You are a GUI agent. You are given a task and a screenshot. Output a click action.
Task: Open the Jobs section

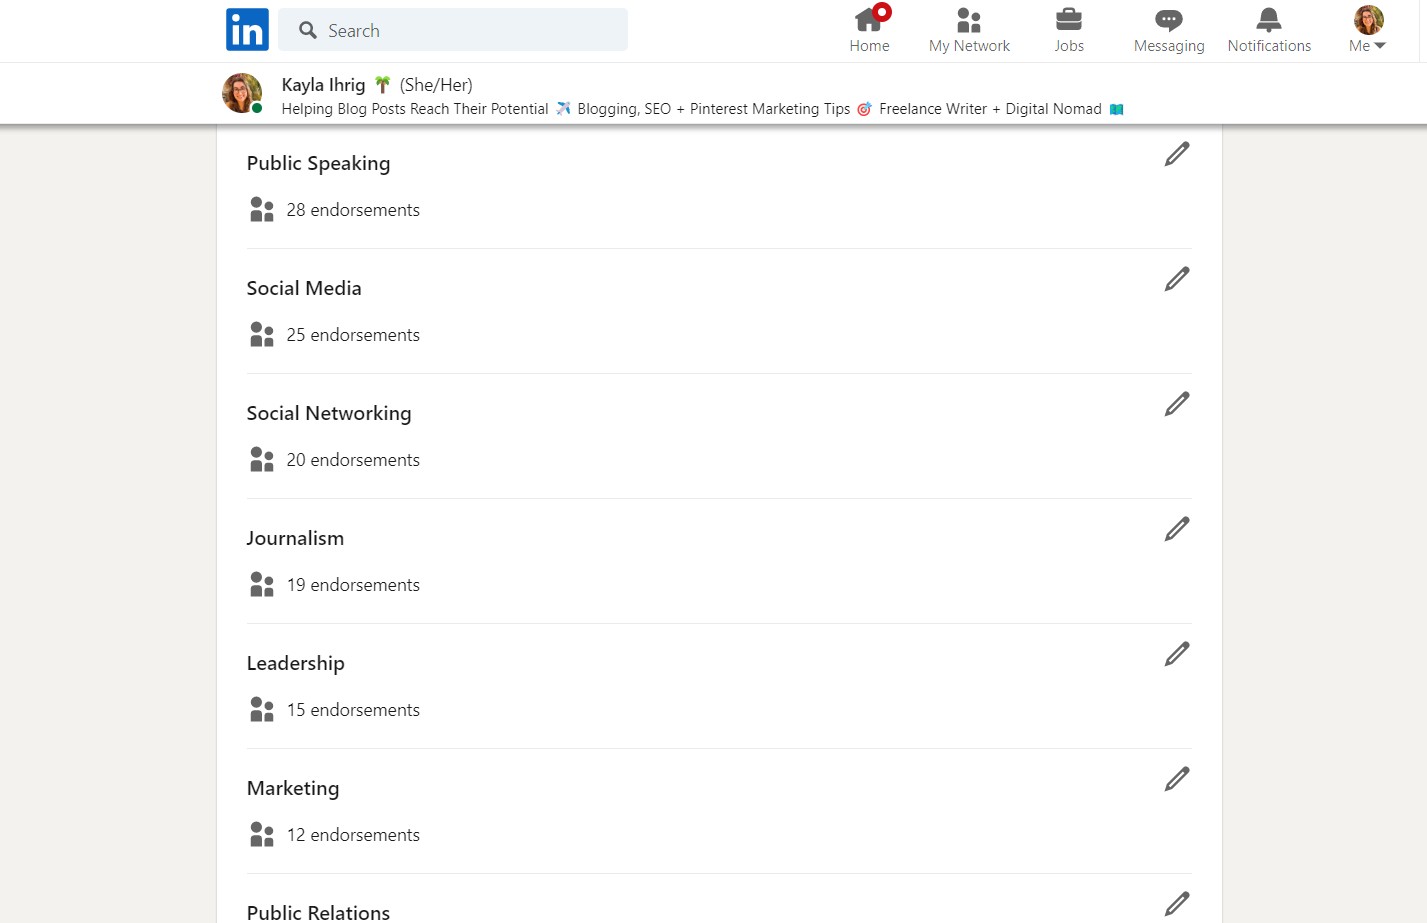point(1069,31)
